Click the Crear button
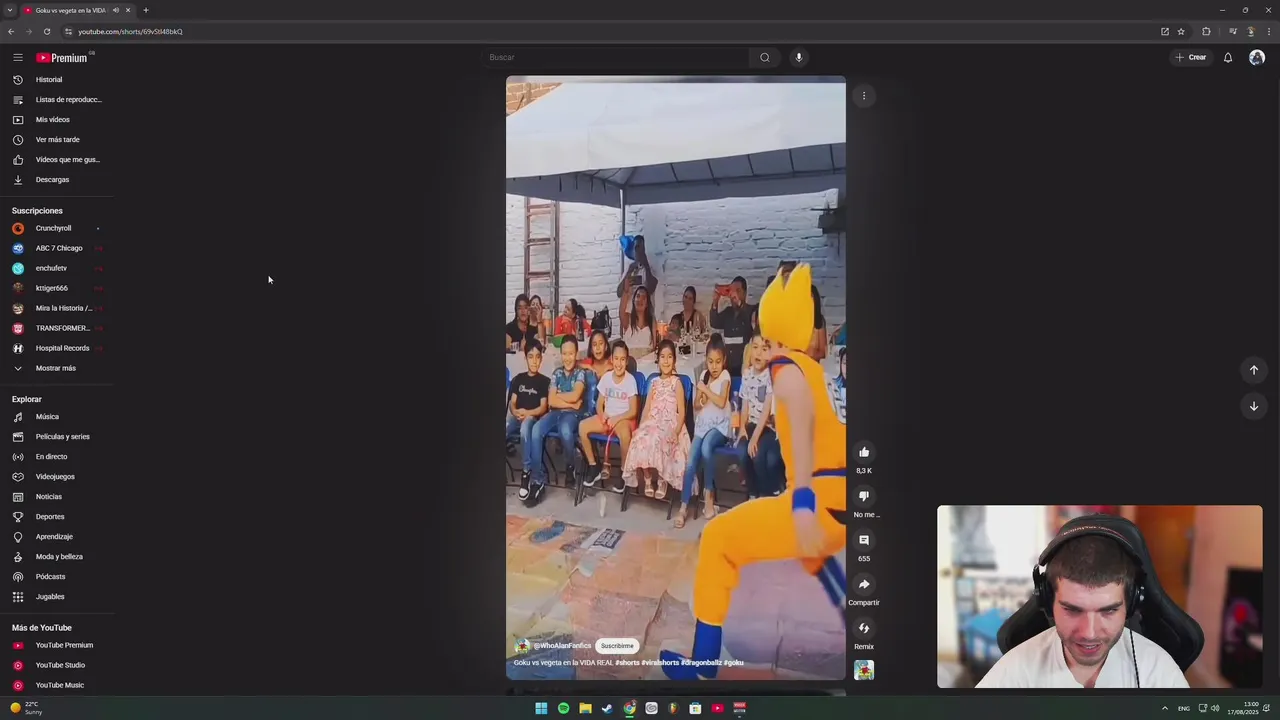Viewport: 1280px width, 720px height. click(1191, 57)
